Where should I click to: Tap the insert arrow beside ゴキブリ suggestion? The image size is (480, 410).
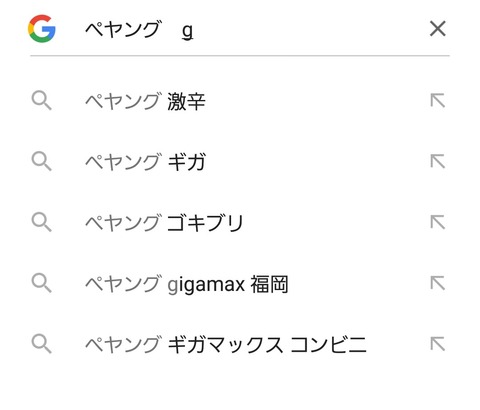[x=438, y=222]
